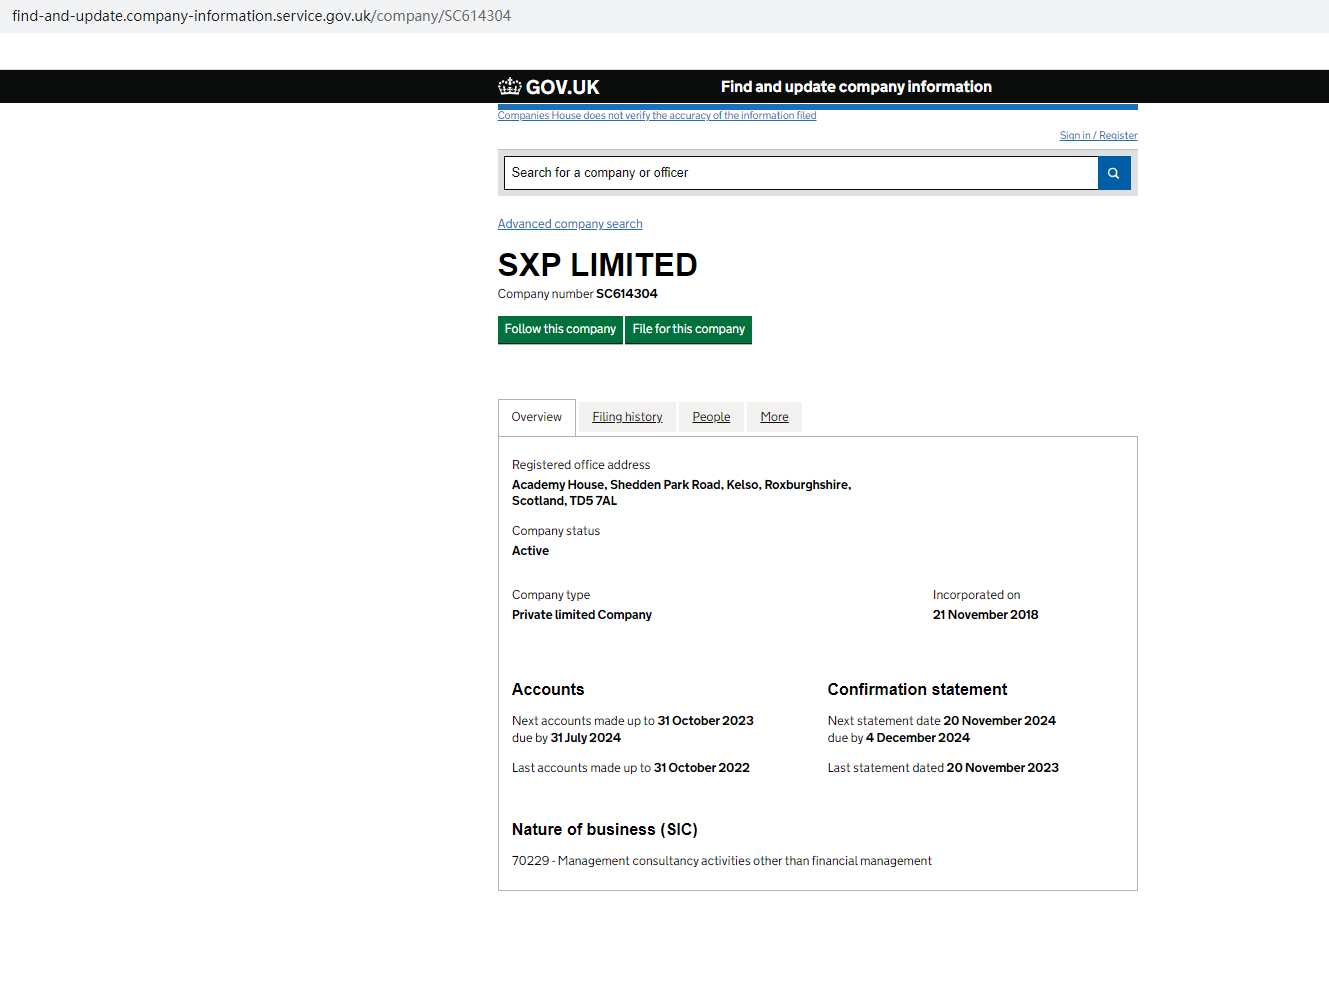The height and width of the screenshot is (981, 1329).
Task: Click the next accounts date 31 October 2023
Action: (x=706, y=721)
